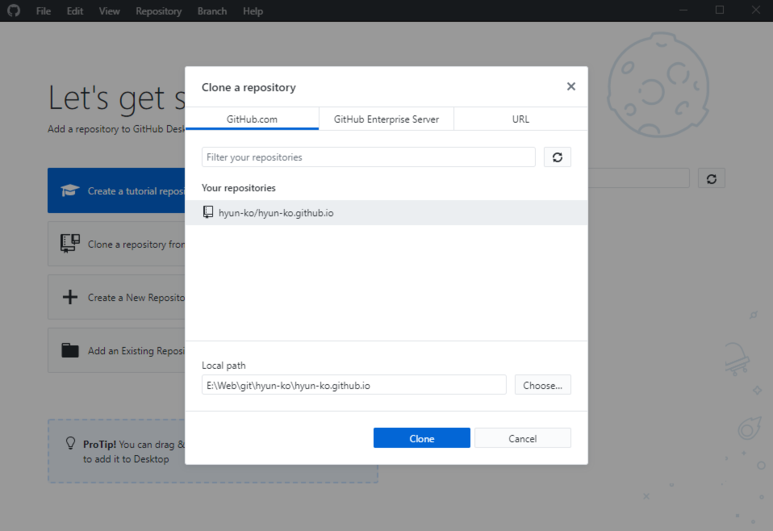Close the Clone a repository dialog
This screenshot has width=773, height=531.
pos(571,86)
